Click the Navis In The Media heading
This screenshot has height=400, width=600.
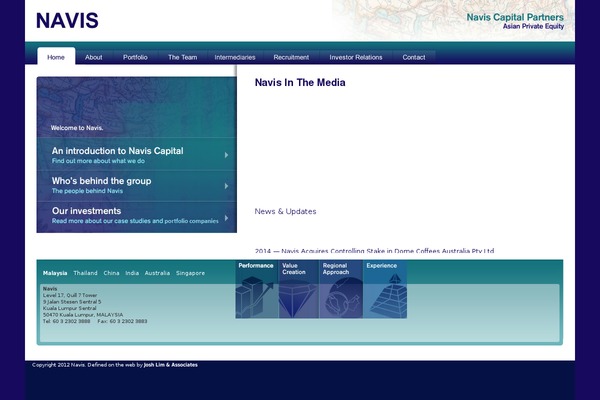pyautogui.click(x=300, y=82)
